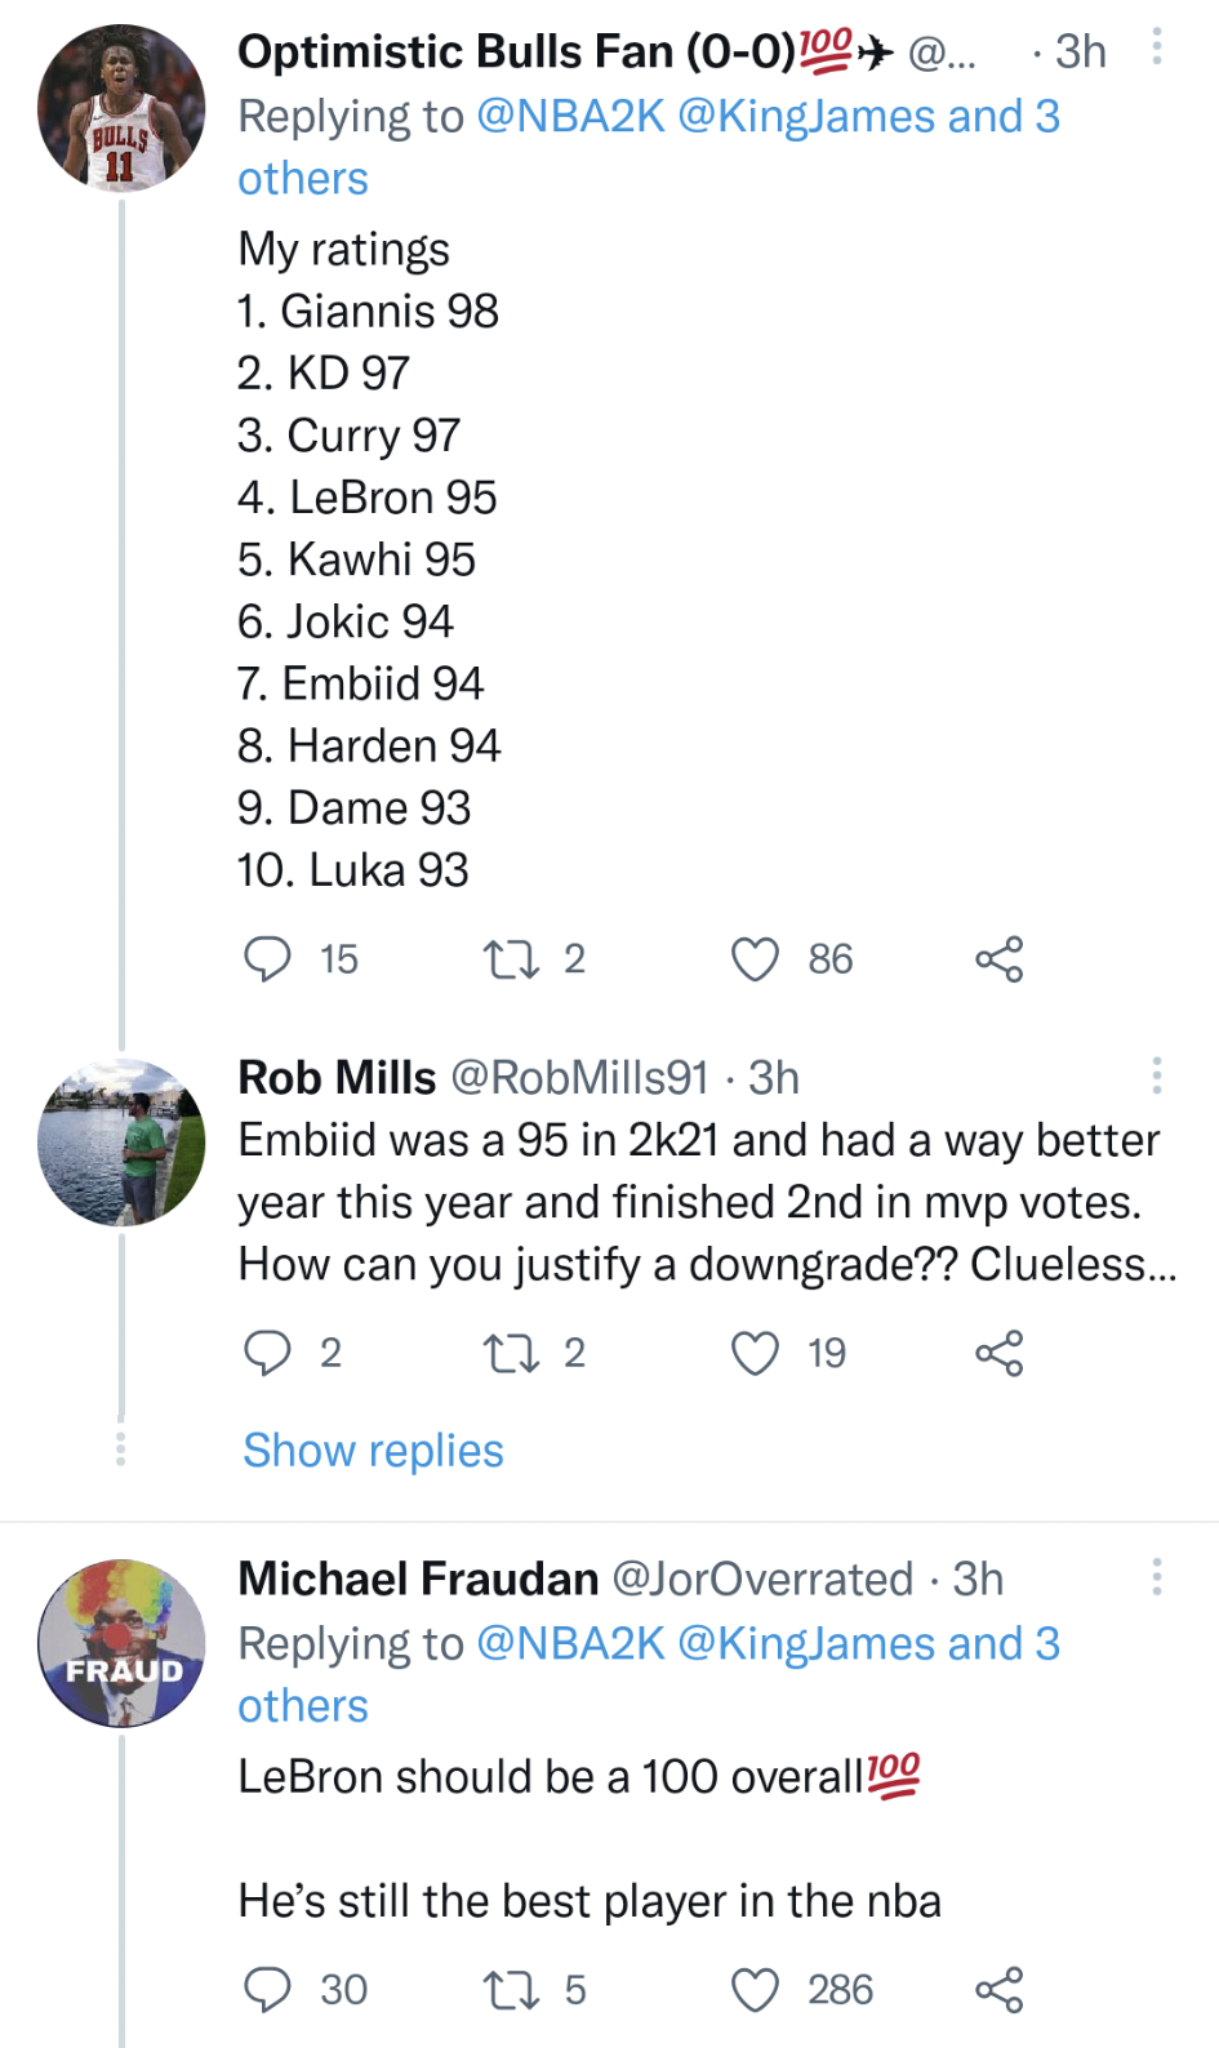This screenshot has width=1219, height=2048.
Task: Reply to Michael Fraudan's LeBron tweet
Action: [267, 1989]
